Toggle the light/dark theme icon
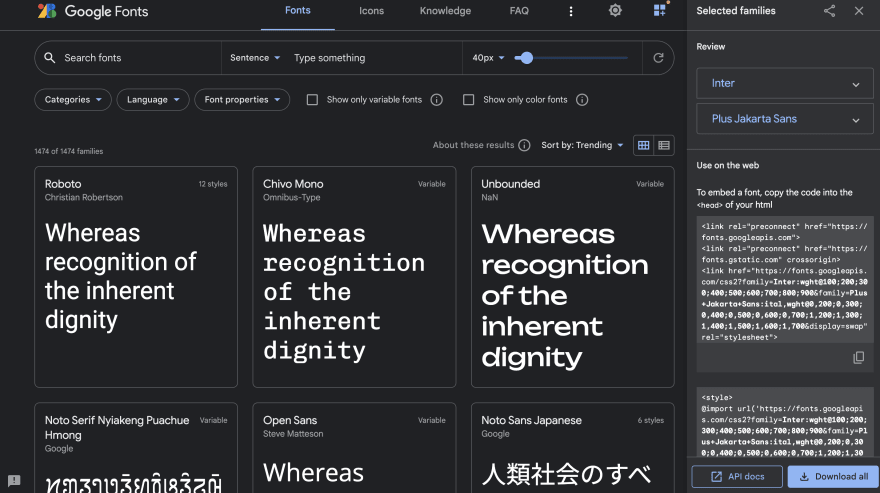This screenshot has width=880, height=493. pos(615,11)
